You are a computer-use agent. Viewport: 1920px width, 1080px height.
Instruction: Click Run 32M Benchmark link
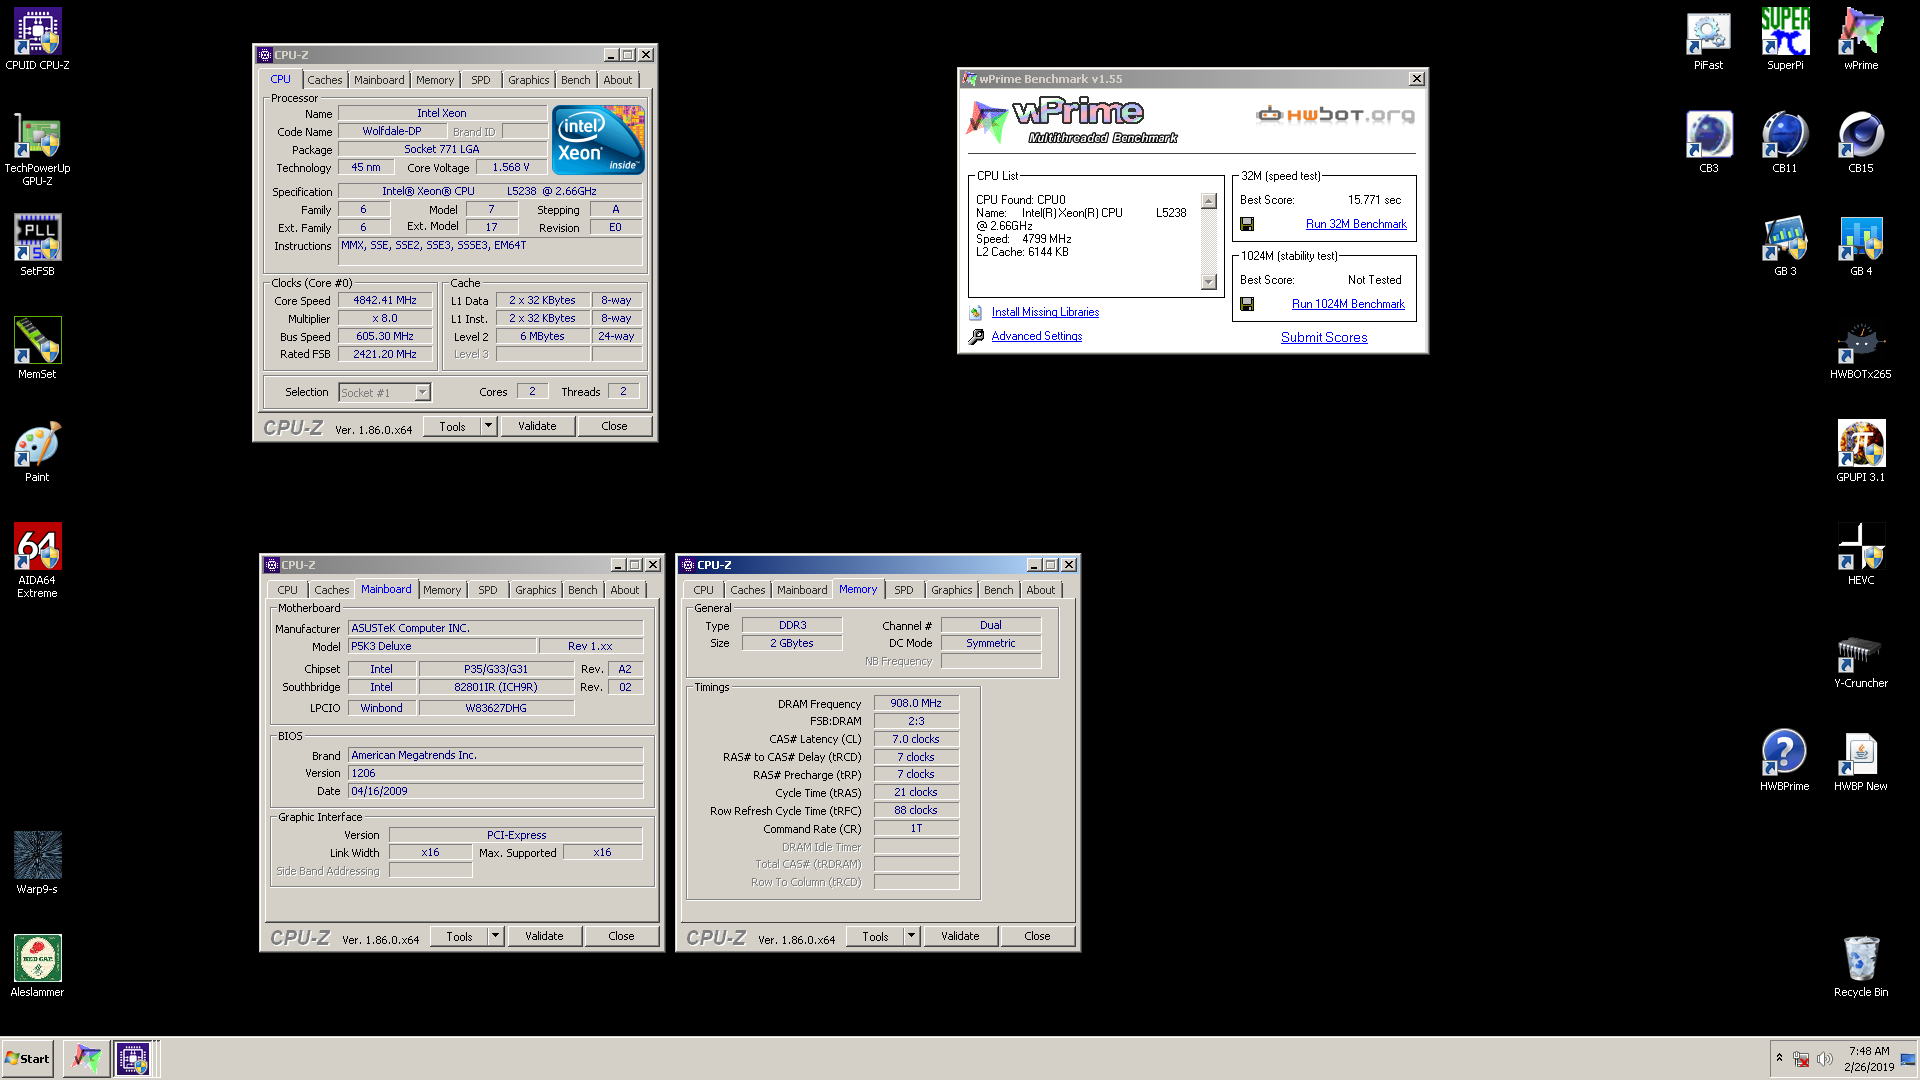(x=1355, y=224)
